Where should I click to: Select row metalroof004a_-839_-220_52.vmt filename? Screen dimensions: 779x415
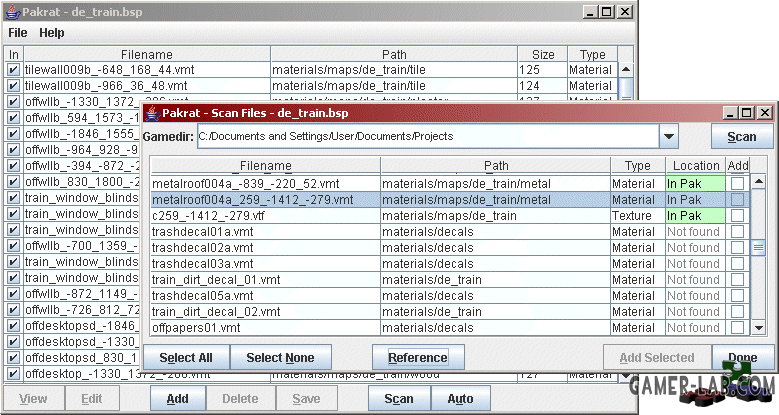pyautogui.click(x=246, y=184)
